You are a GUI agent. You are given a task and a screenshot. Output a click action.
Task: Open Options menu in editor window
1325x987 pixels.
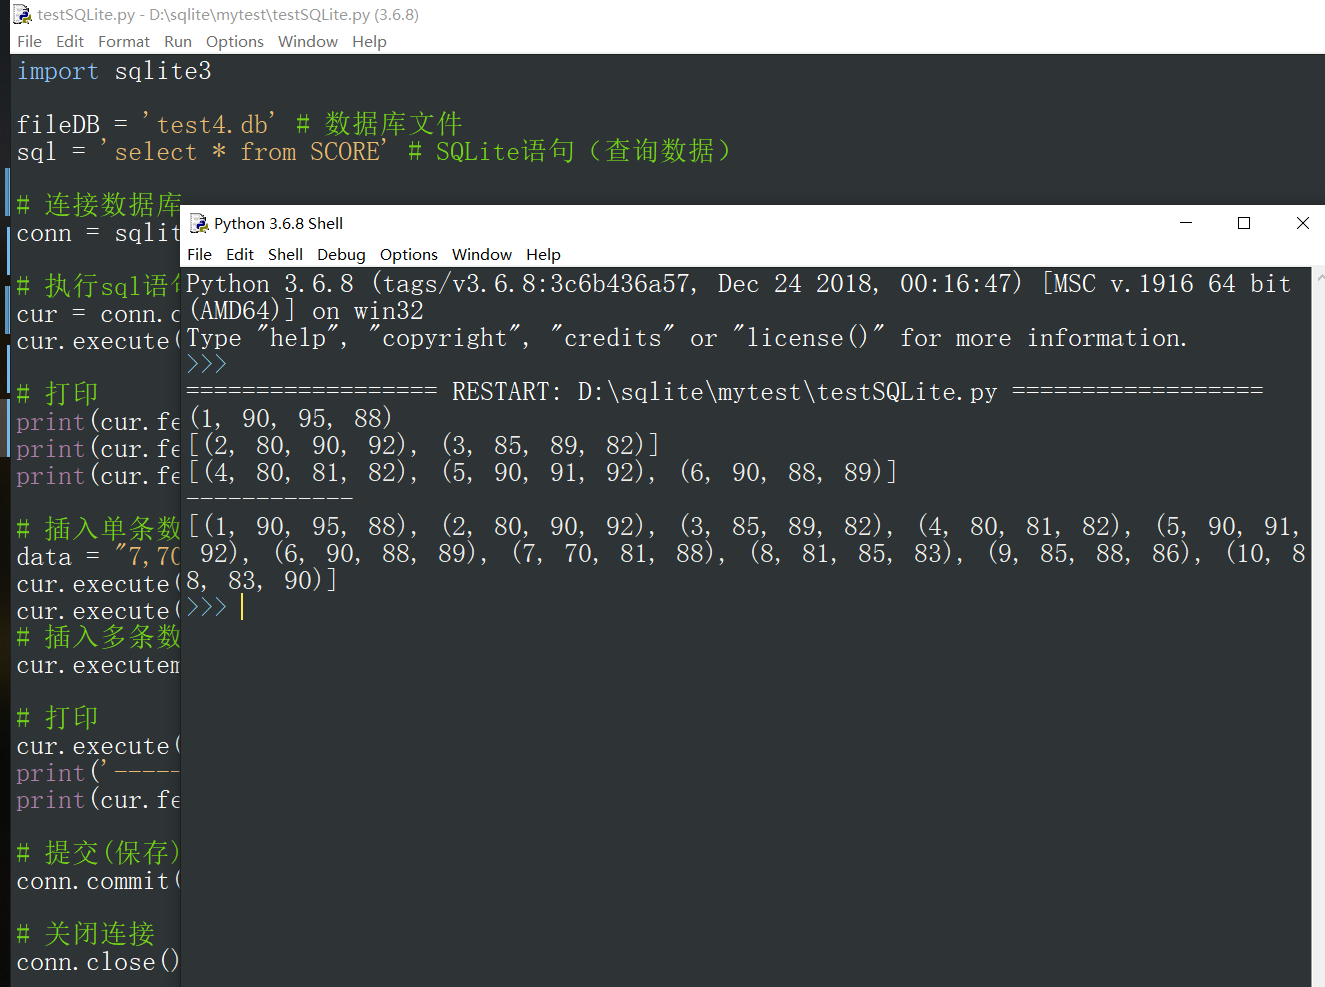coord(235,41)
